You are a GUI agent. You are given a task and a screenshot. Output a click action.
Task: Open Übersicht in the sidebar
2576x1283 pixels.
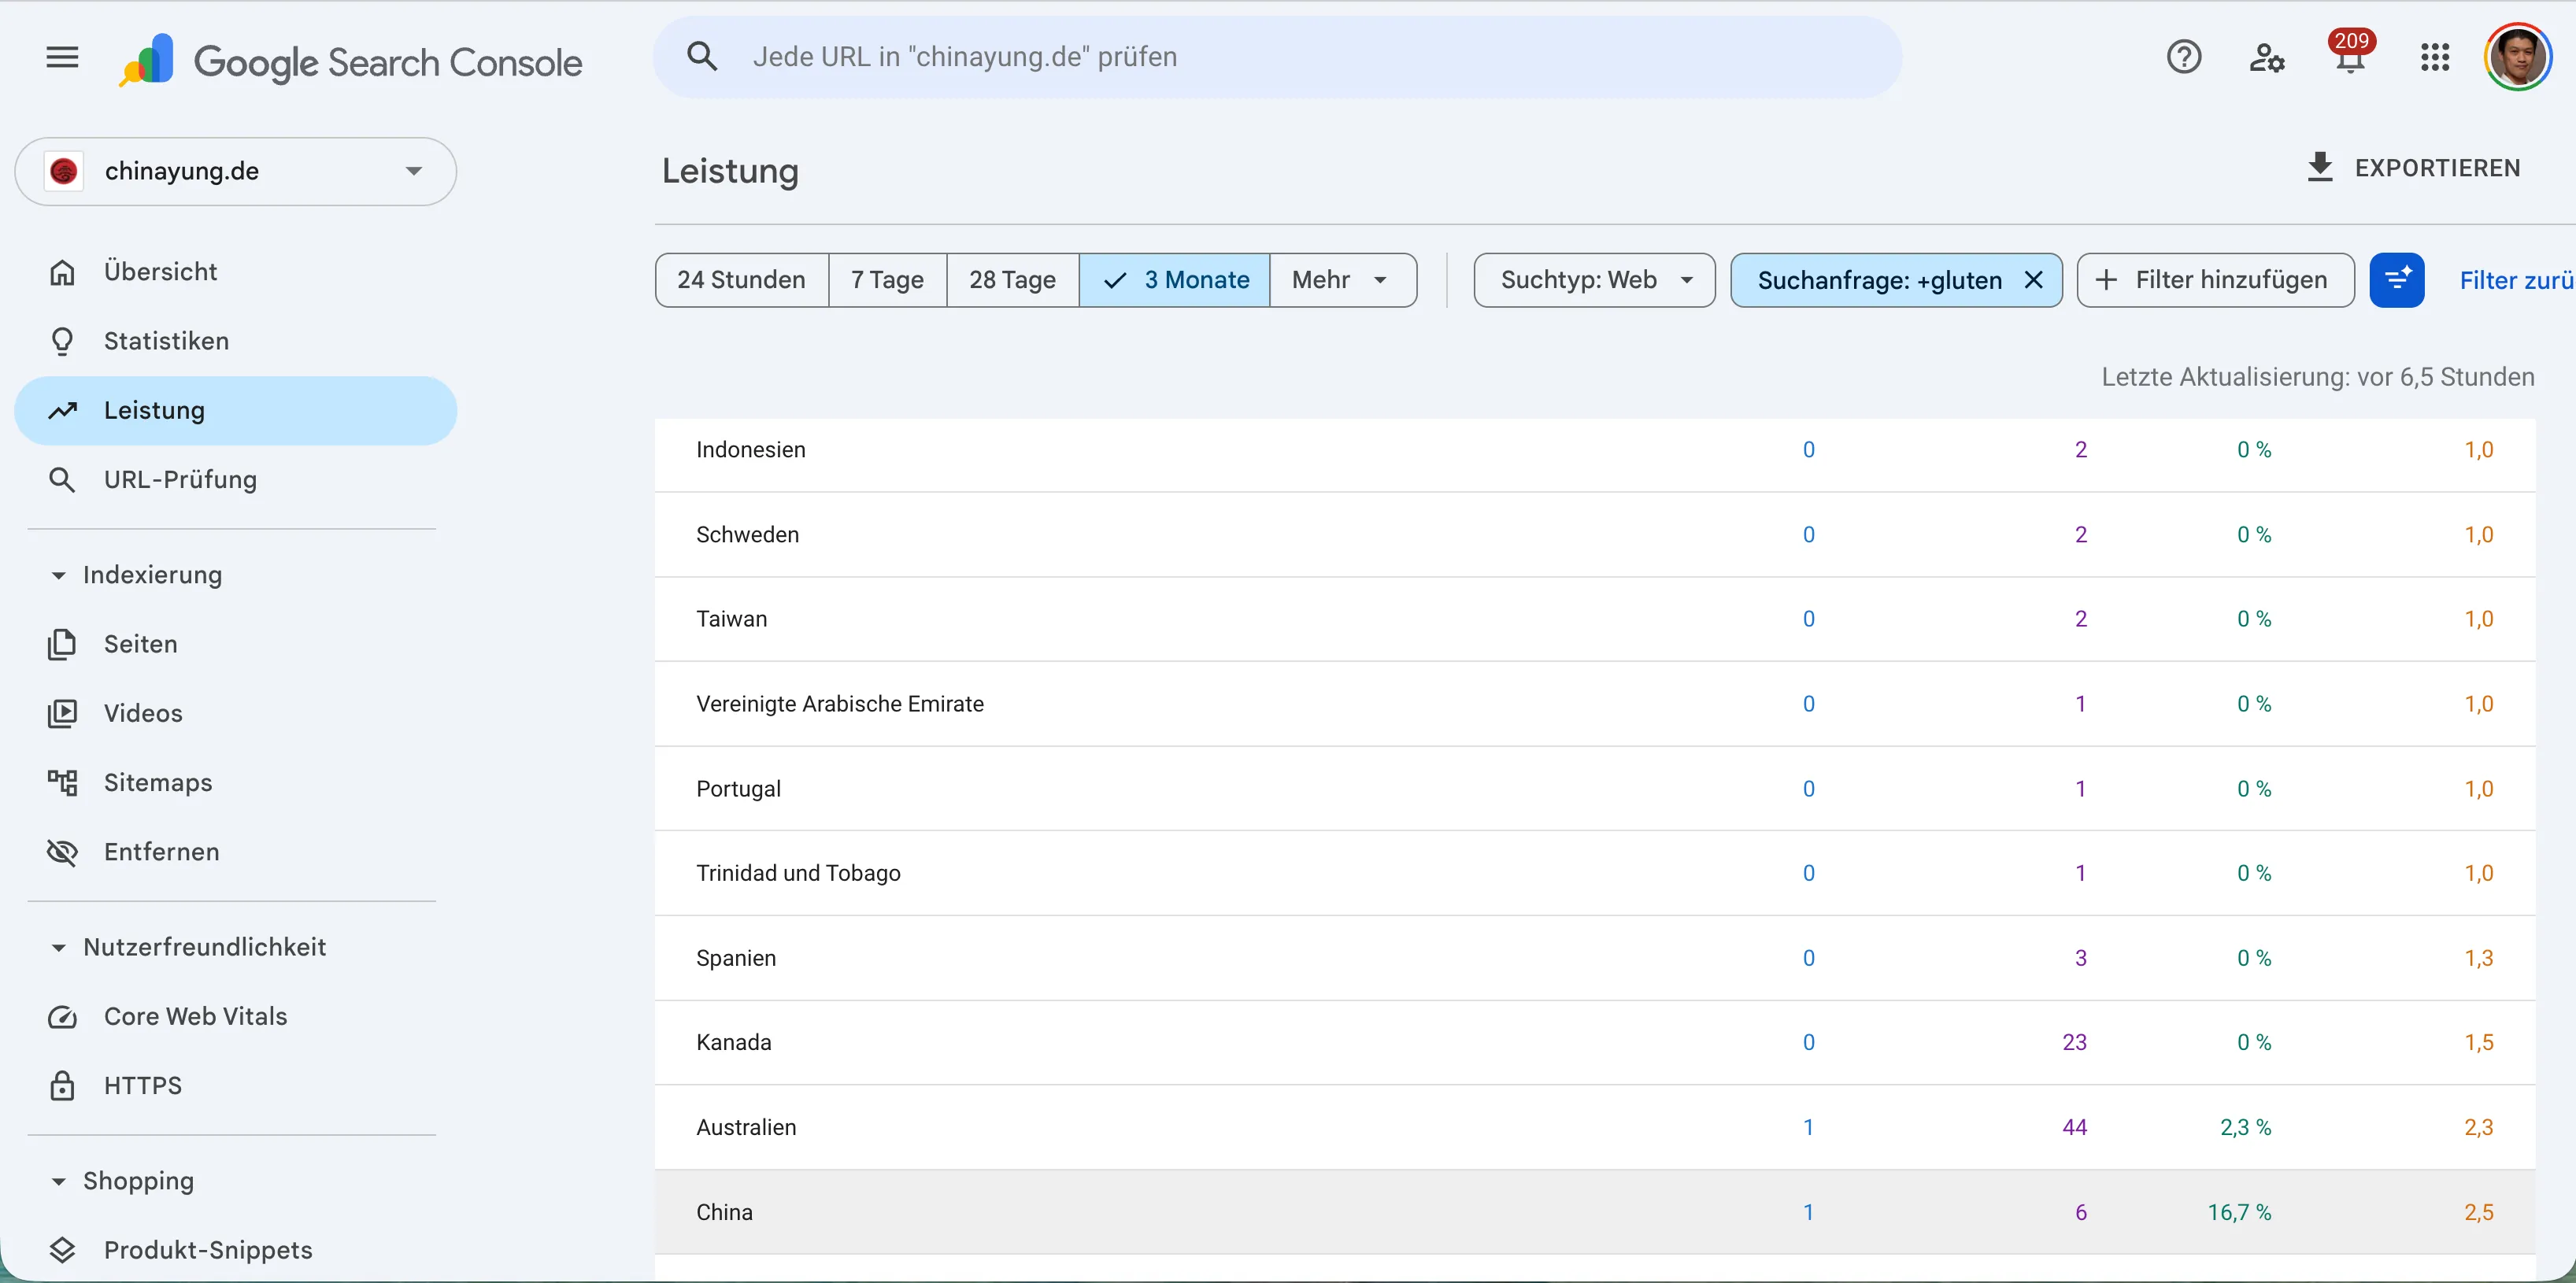[x=236, y=272]
